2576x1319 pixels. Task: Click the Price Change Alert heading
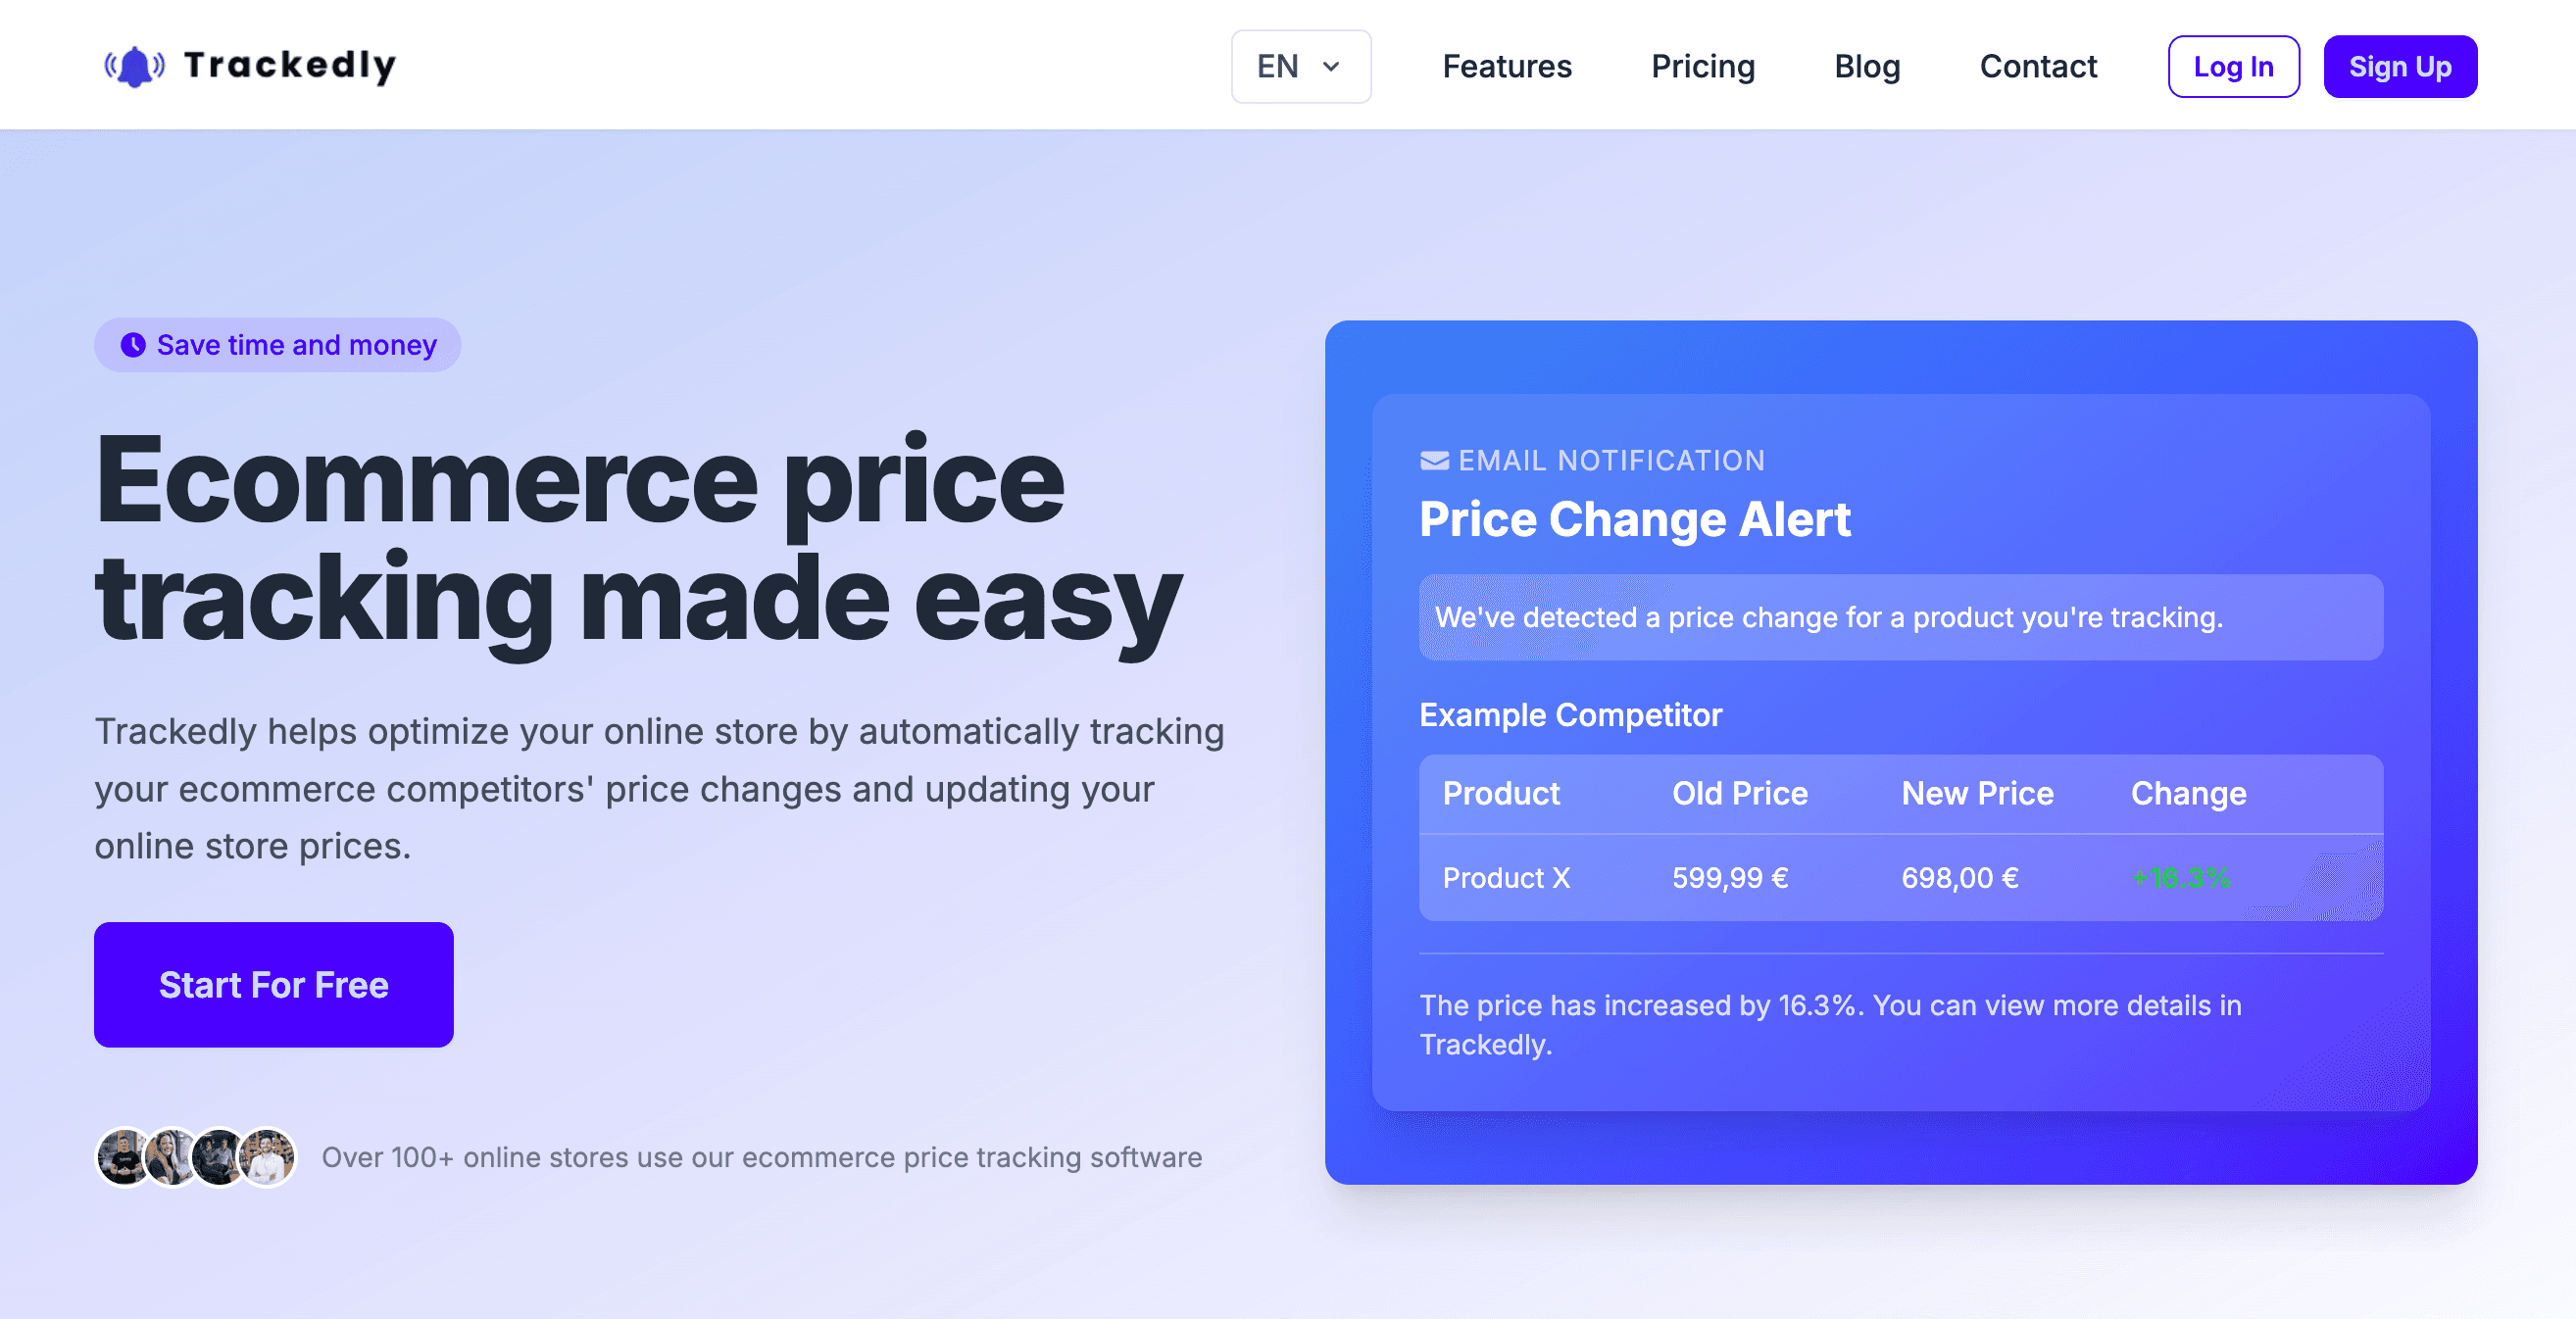1634,519
